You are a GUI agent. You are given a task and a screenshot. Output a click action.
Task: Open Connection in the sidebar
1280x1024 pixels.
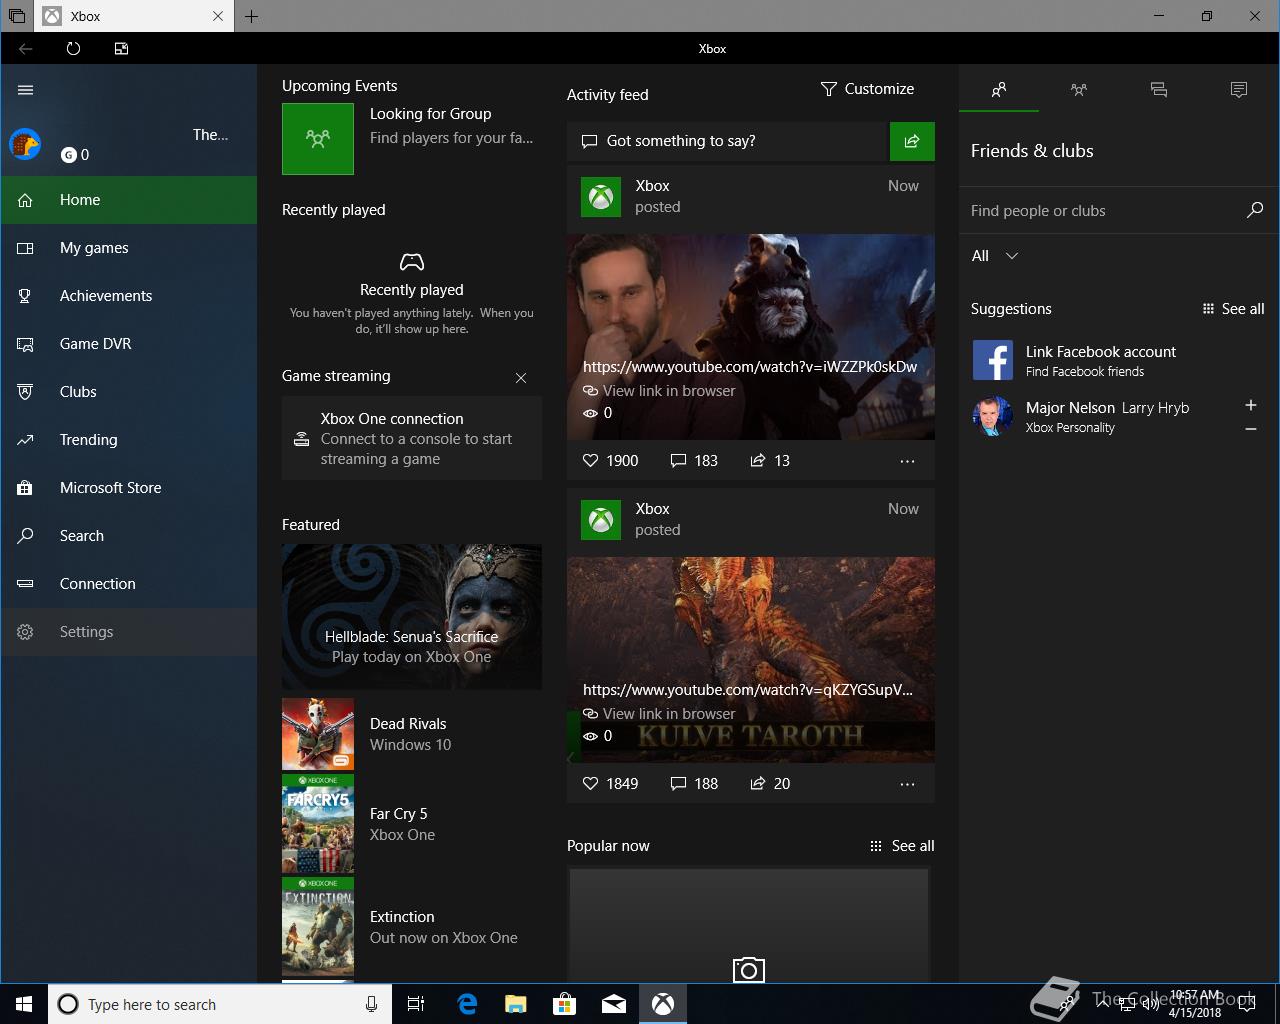(129, 584)
